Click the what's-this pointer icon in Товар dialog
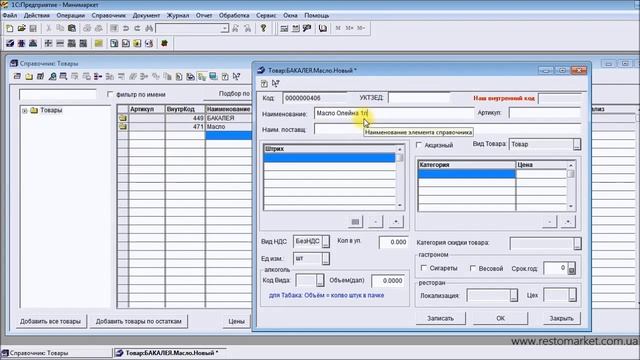 [x=276, y=84]
